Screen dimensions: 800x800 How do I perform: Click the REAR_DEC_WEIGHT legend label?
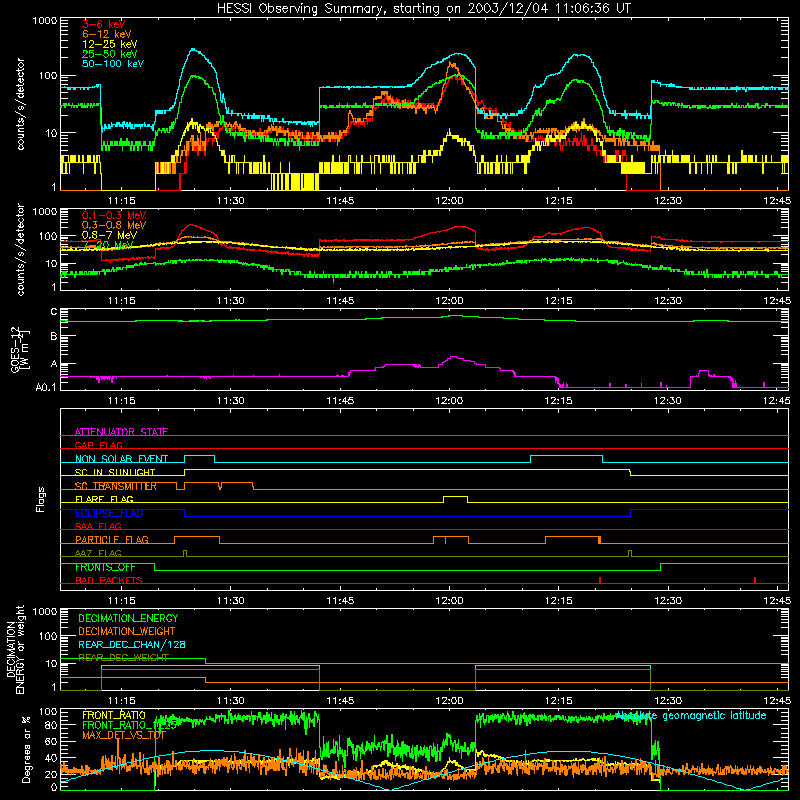pos(123,657)
